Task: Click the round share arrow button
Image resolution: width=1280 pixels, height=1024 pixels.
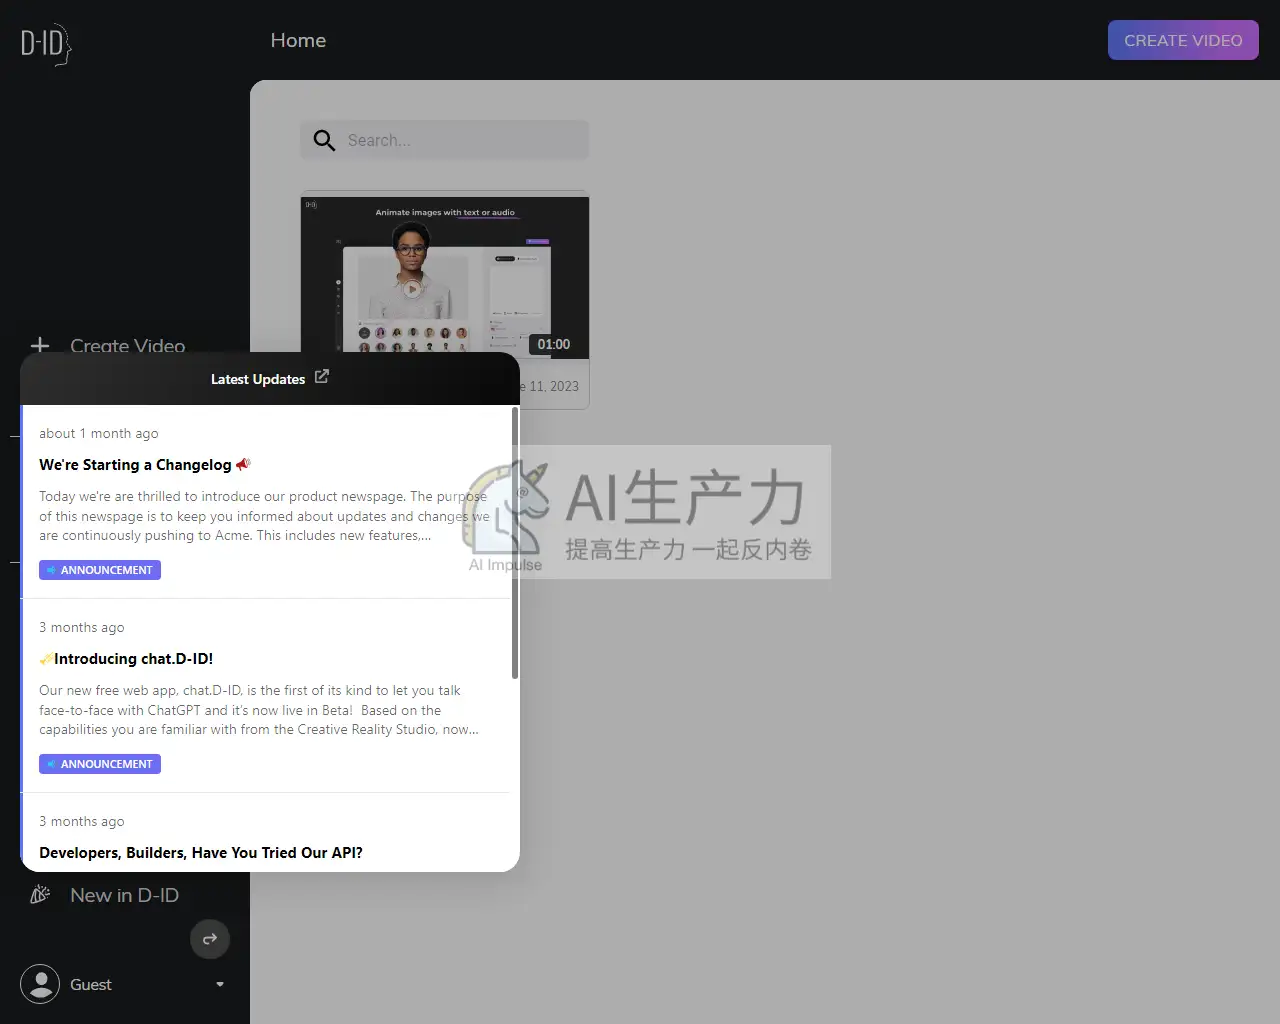Action: (x=210, y=939)
